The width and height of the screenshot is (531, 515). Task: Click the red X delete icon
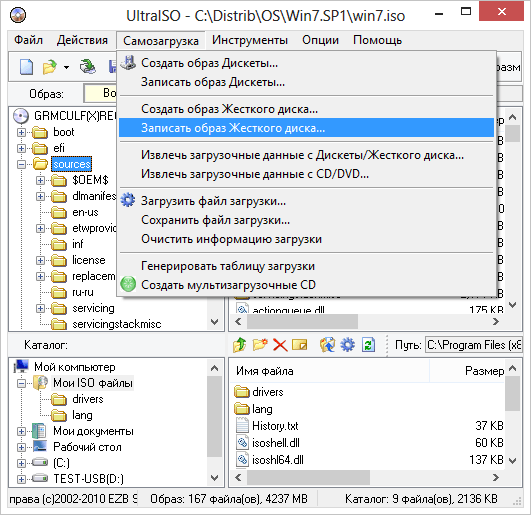(280, 345)
